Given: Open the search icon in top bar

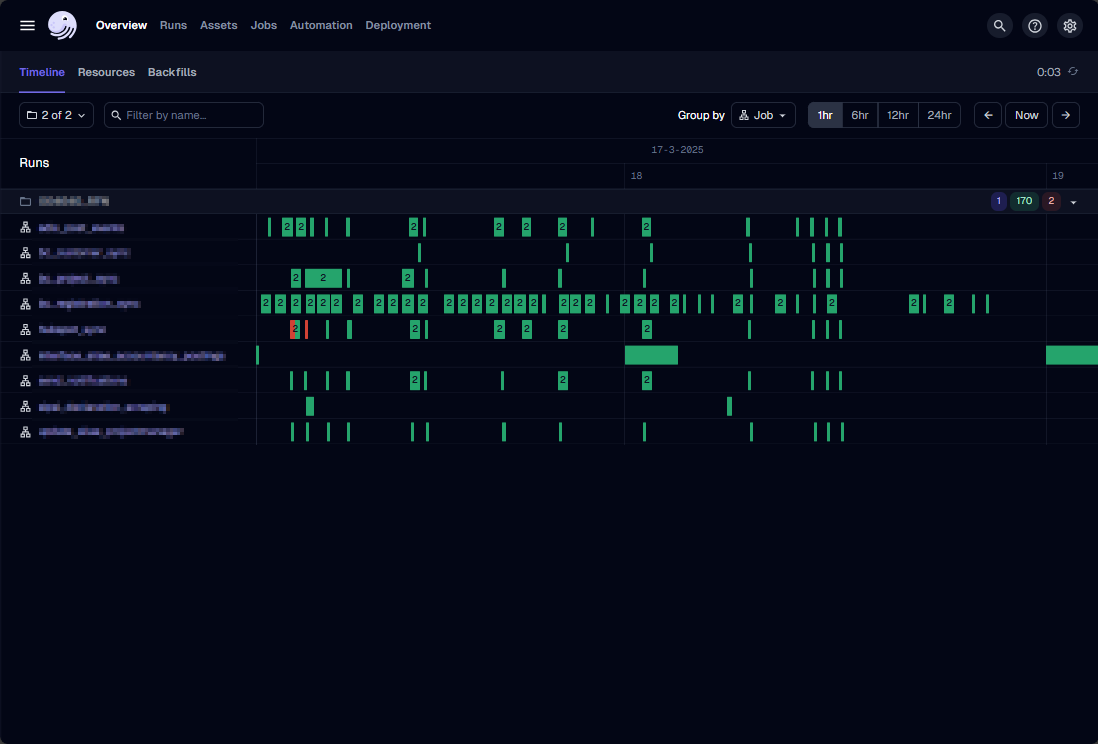Looking at the screenshot, I should 999,26.
